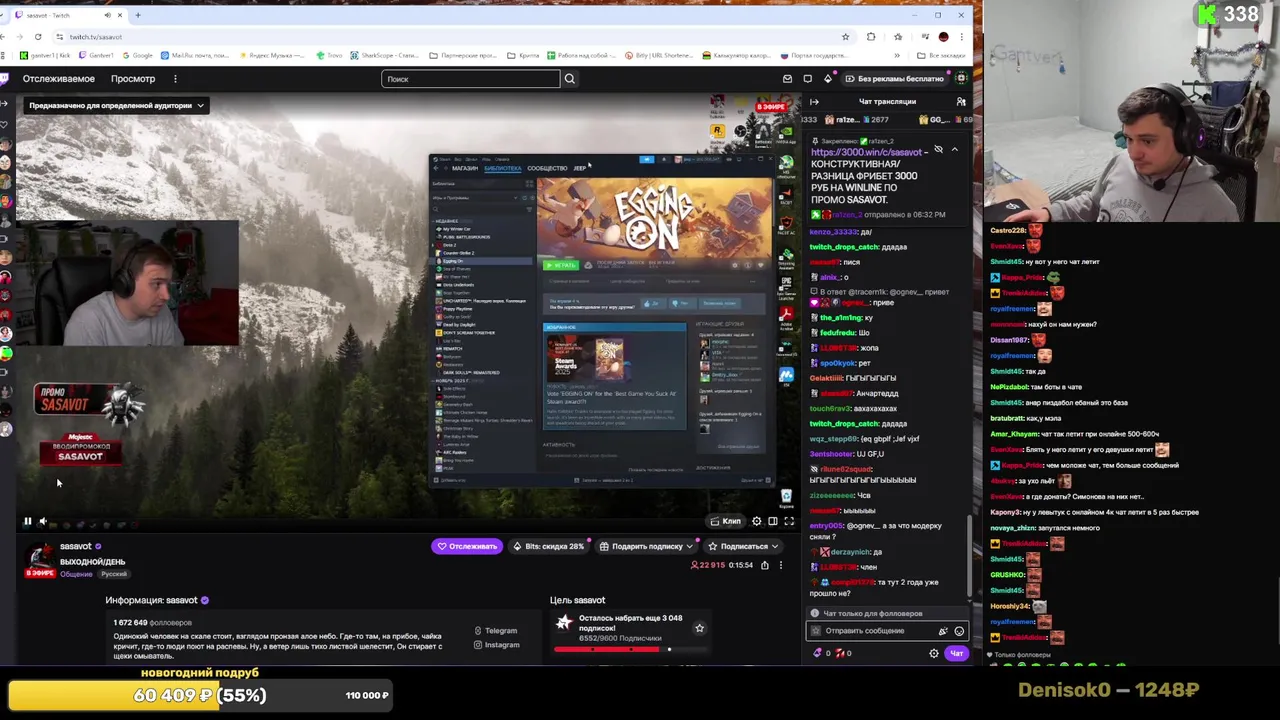Click sasavot channel name under player
Screen dimensions: 1280x720
[76, 546]
